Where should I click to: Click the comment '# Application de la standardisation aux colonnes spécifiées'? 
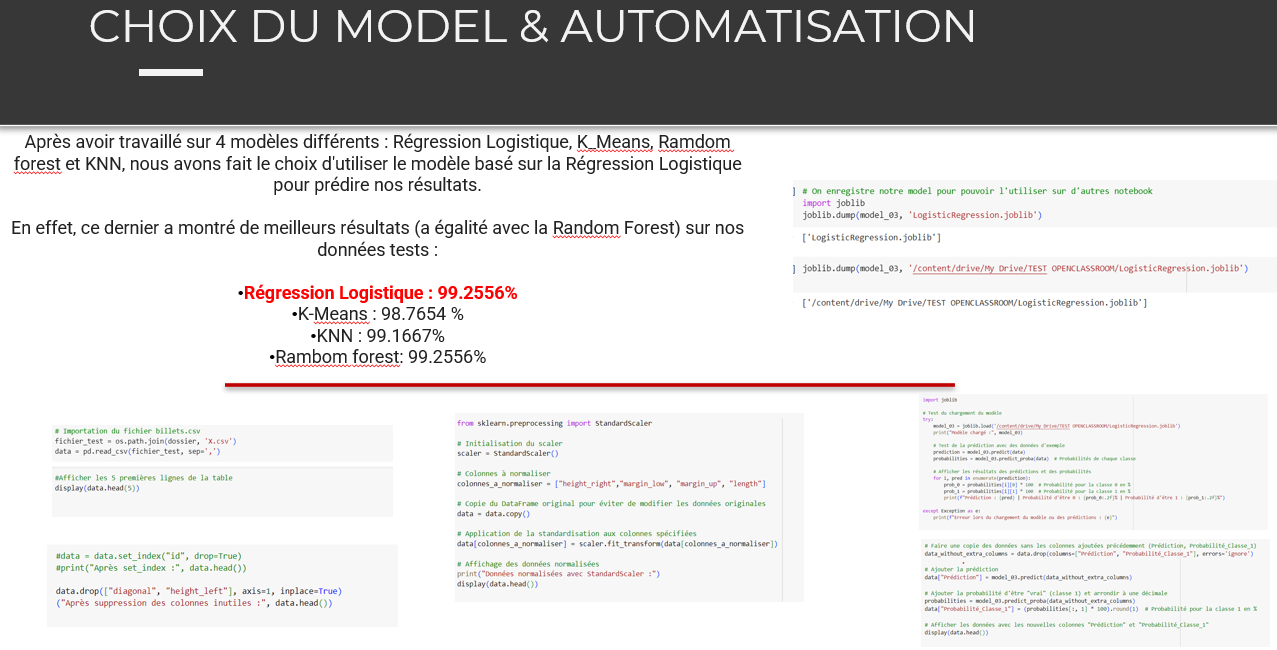pyautogui.click(x=577, y=534)
